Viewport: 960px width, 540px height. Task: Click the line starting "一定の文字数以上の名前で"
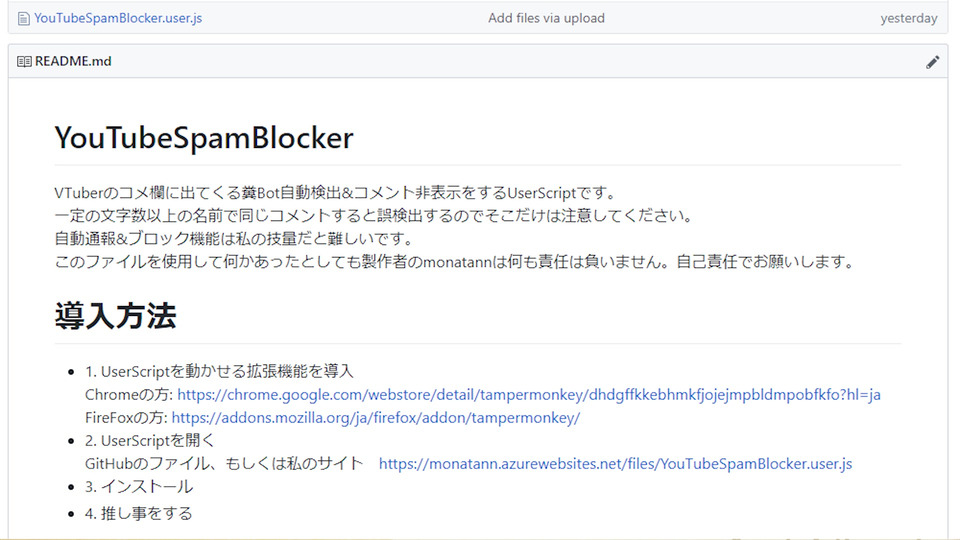click(373, 216)
